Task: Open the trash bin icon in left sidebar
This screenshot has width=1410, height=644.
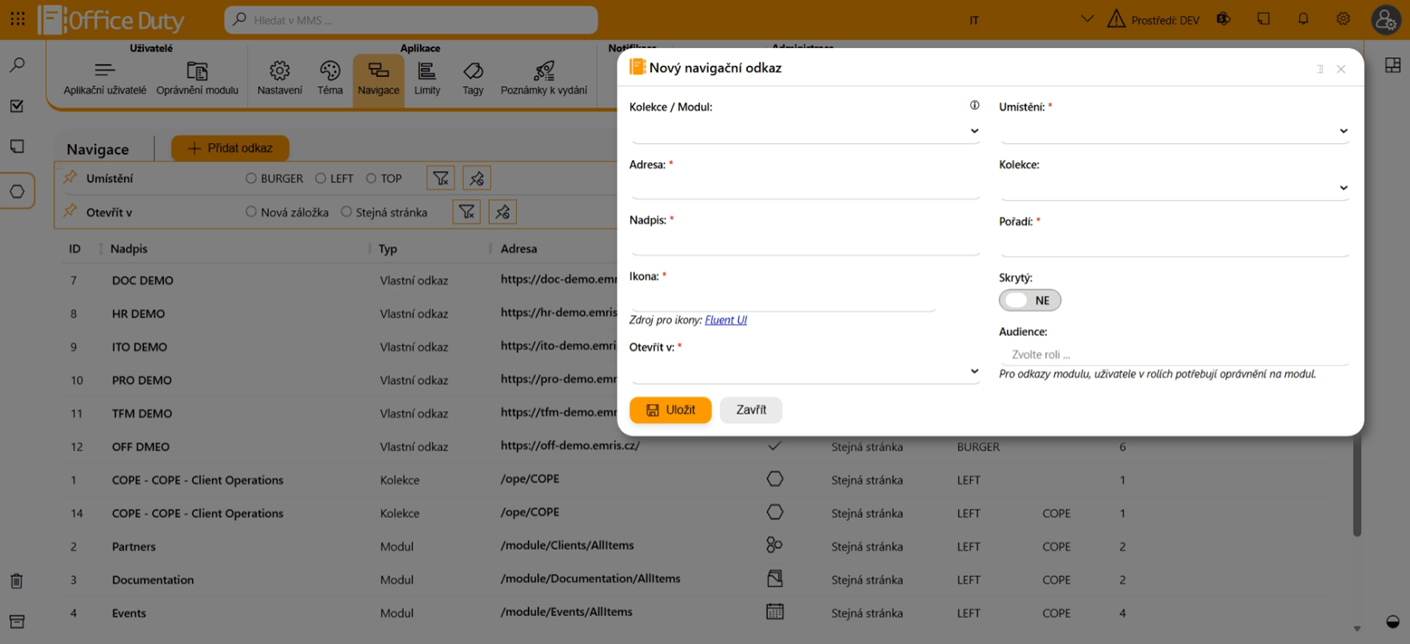Action: click(x=17, y=581)
